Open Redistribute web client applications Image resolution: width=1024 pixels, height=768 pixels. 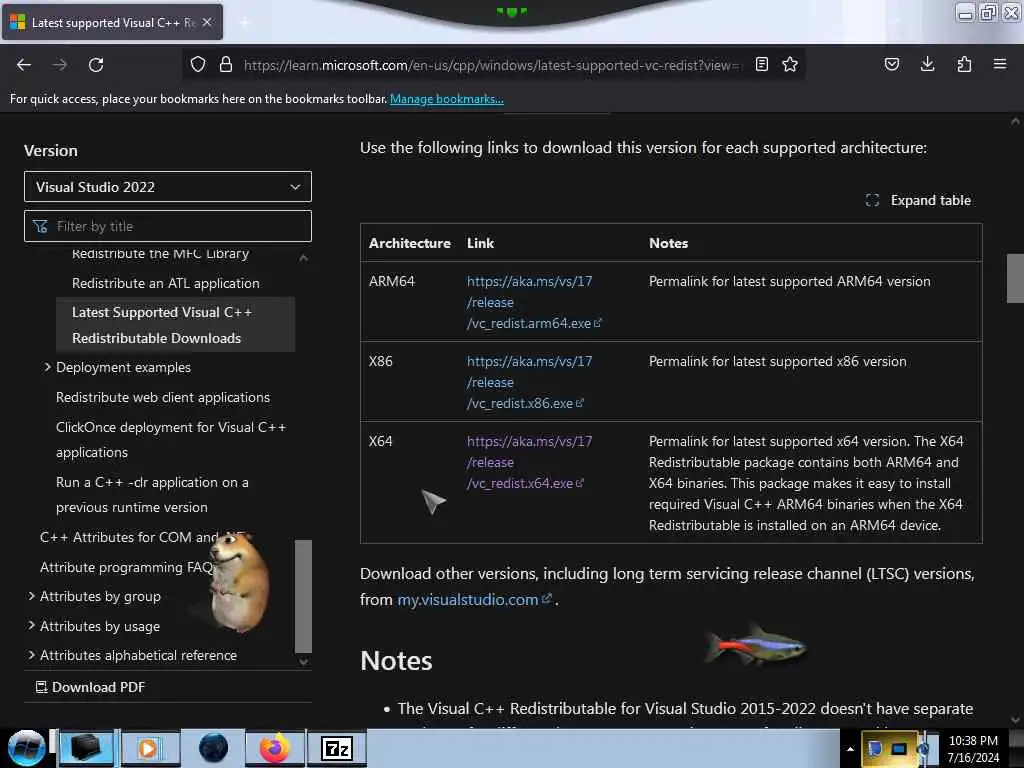[x=163, y=397]
